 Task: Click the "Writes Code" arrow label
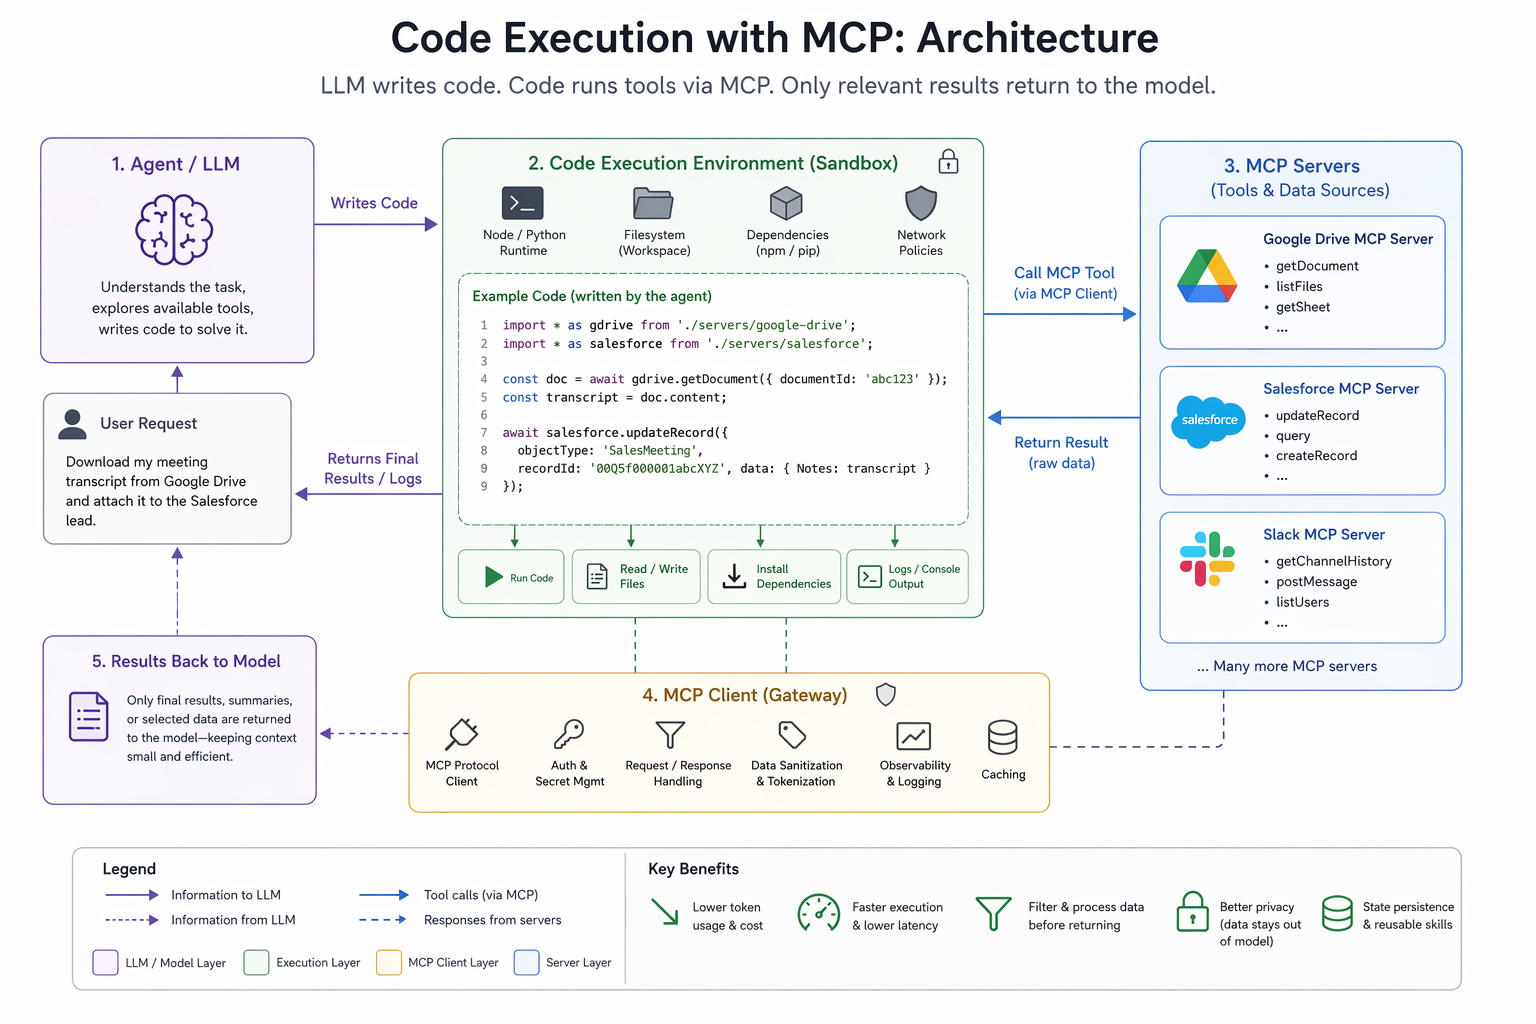click(x=374, y=203)
